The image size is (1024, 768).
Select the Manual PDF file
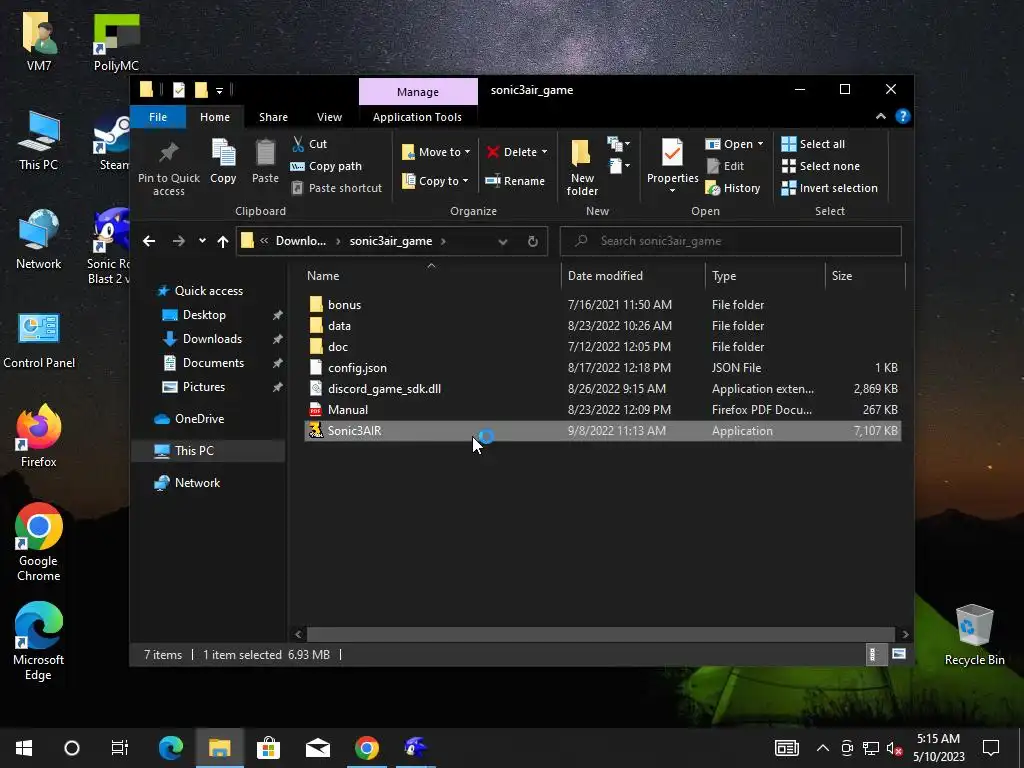(602, 409)
